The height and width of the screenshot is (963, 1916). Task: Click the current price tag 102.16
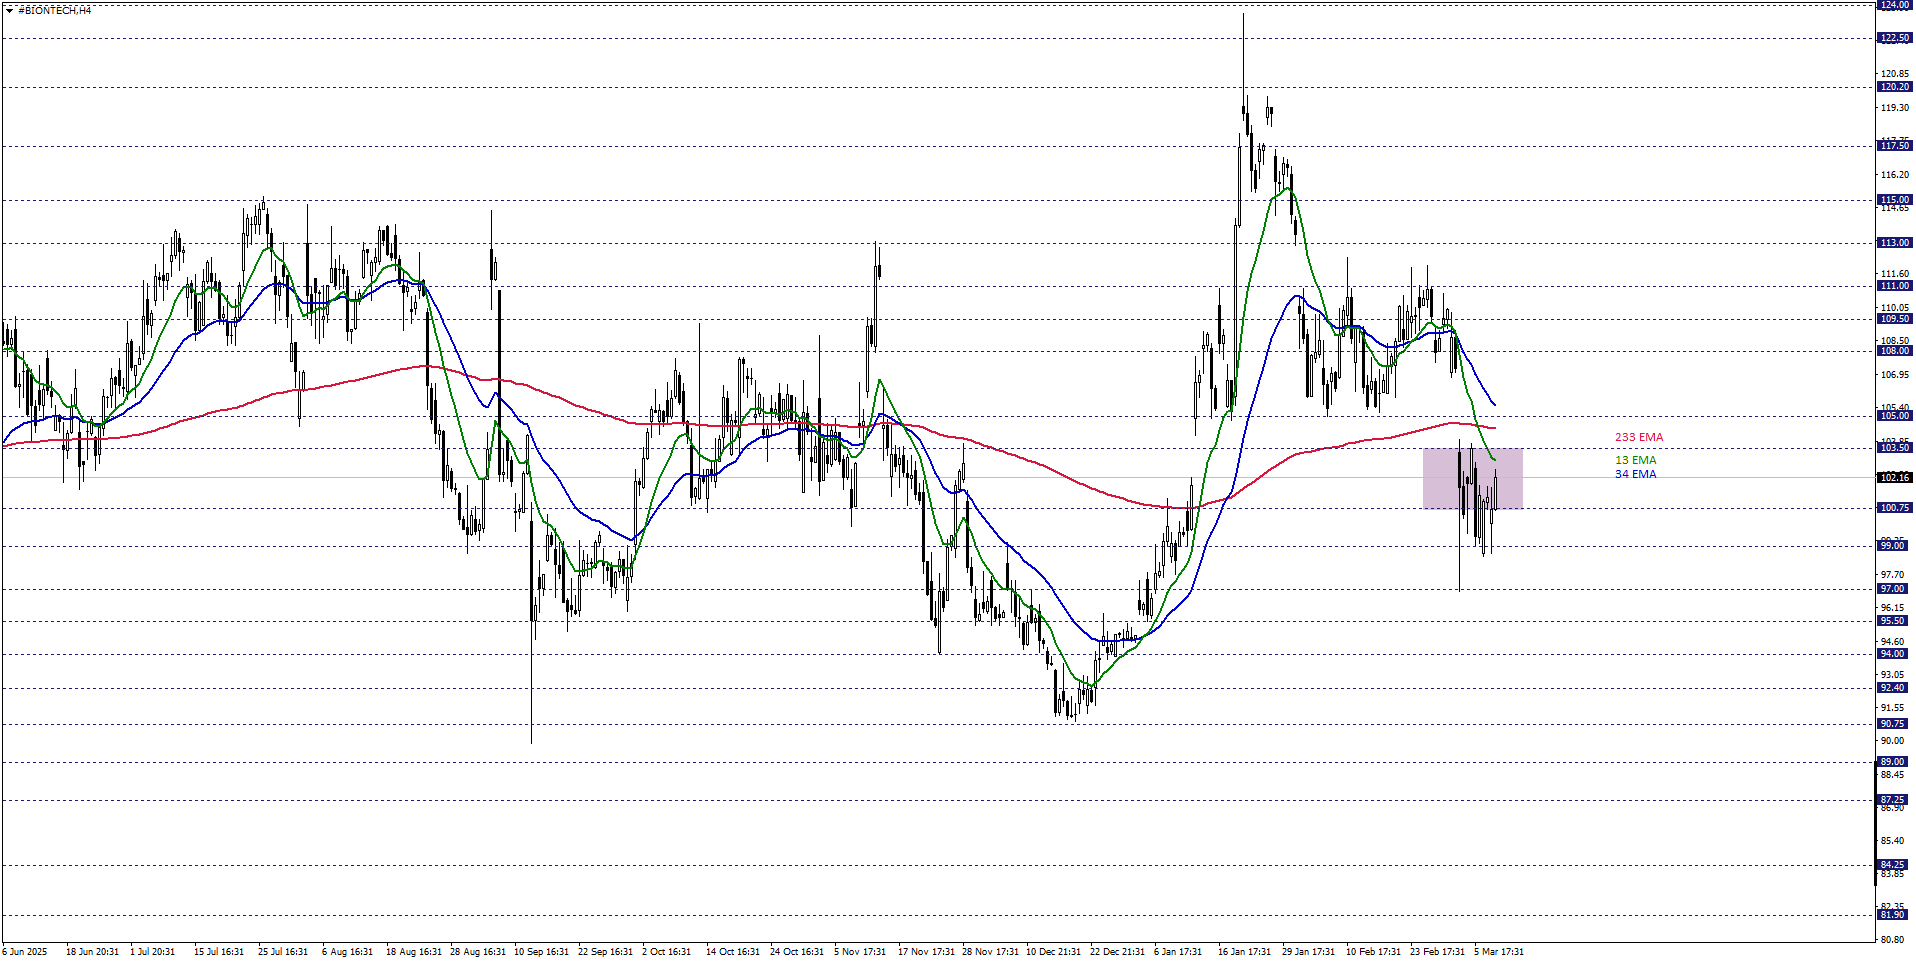(x=1894, y=478)
